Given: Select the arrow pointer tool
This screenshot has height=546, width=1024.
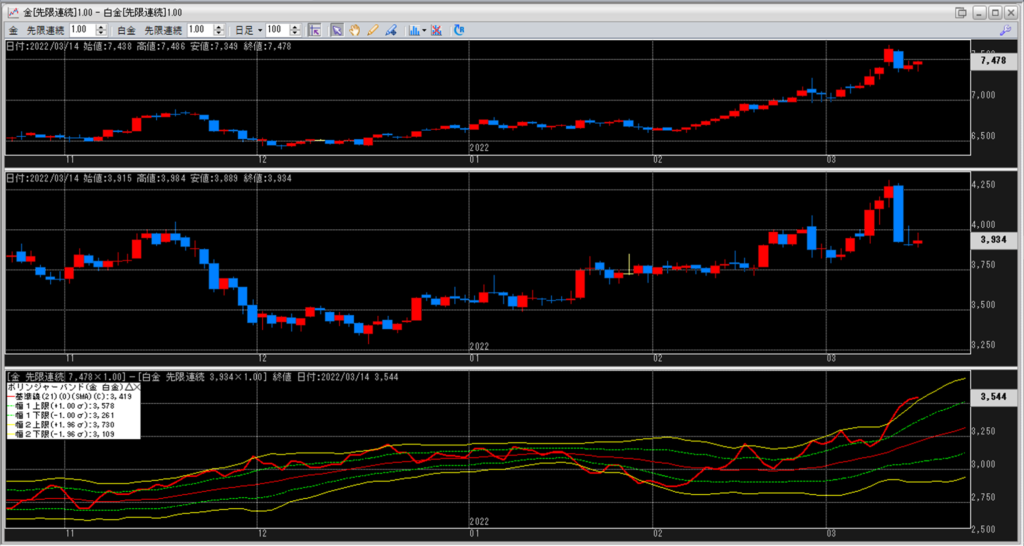Looking at the screenshot, I should 337,30.
